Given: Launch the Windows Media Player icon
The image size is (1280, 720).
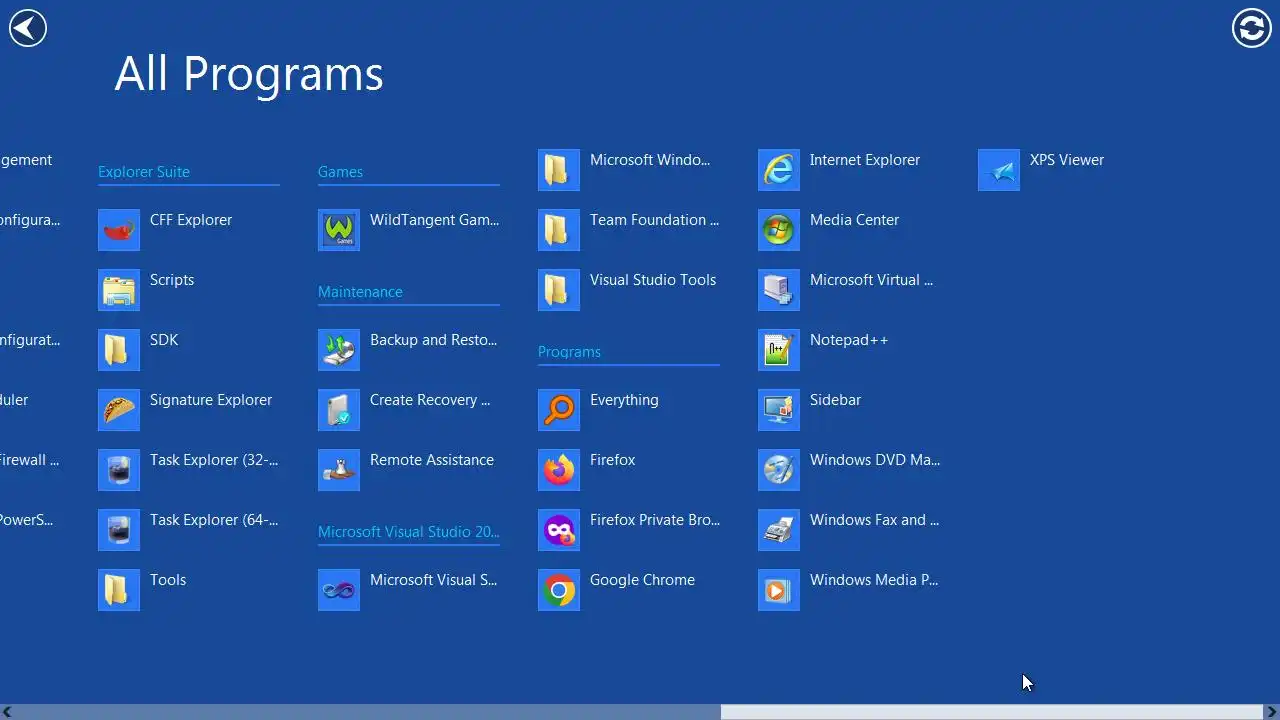Looking at the screenshot, I should 779,590.
